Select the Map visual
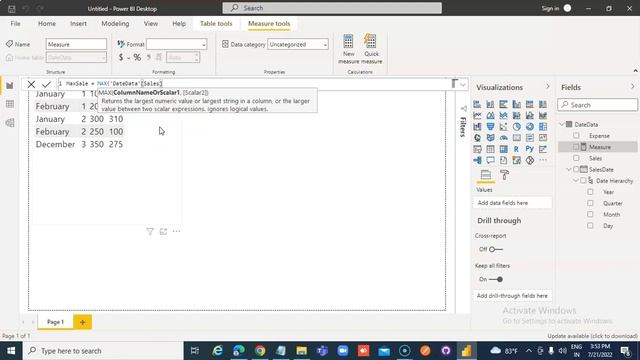 click(x=477, y=138)
